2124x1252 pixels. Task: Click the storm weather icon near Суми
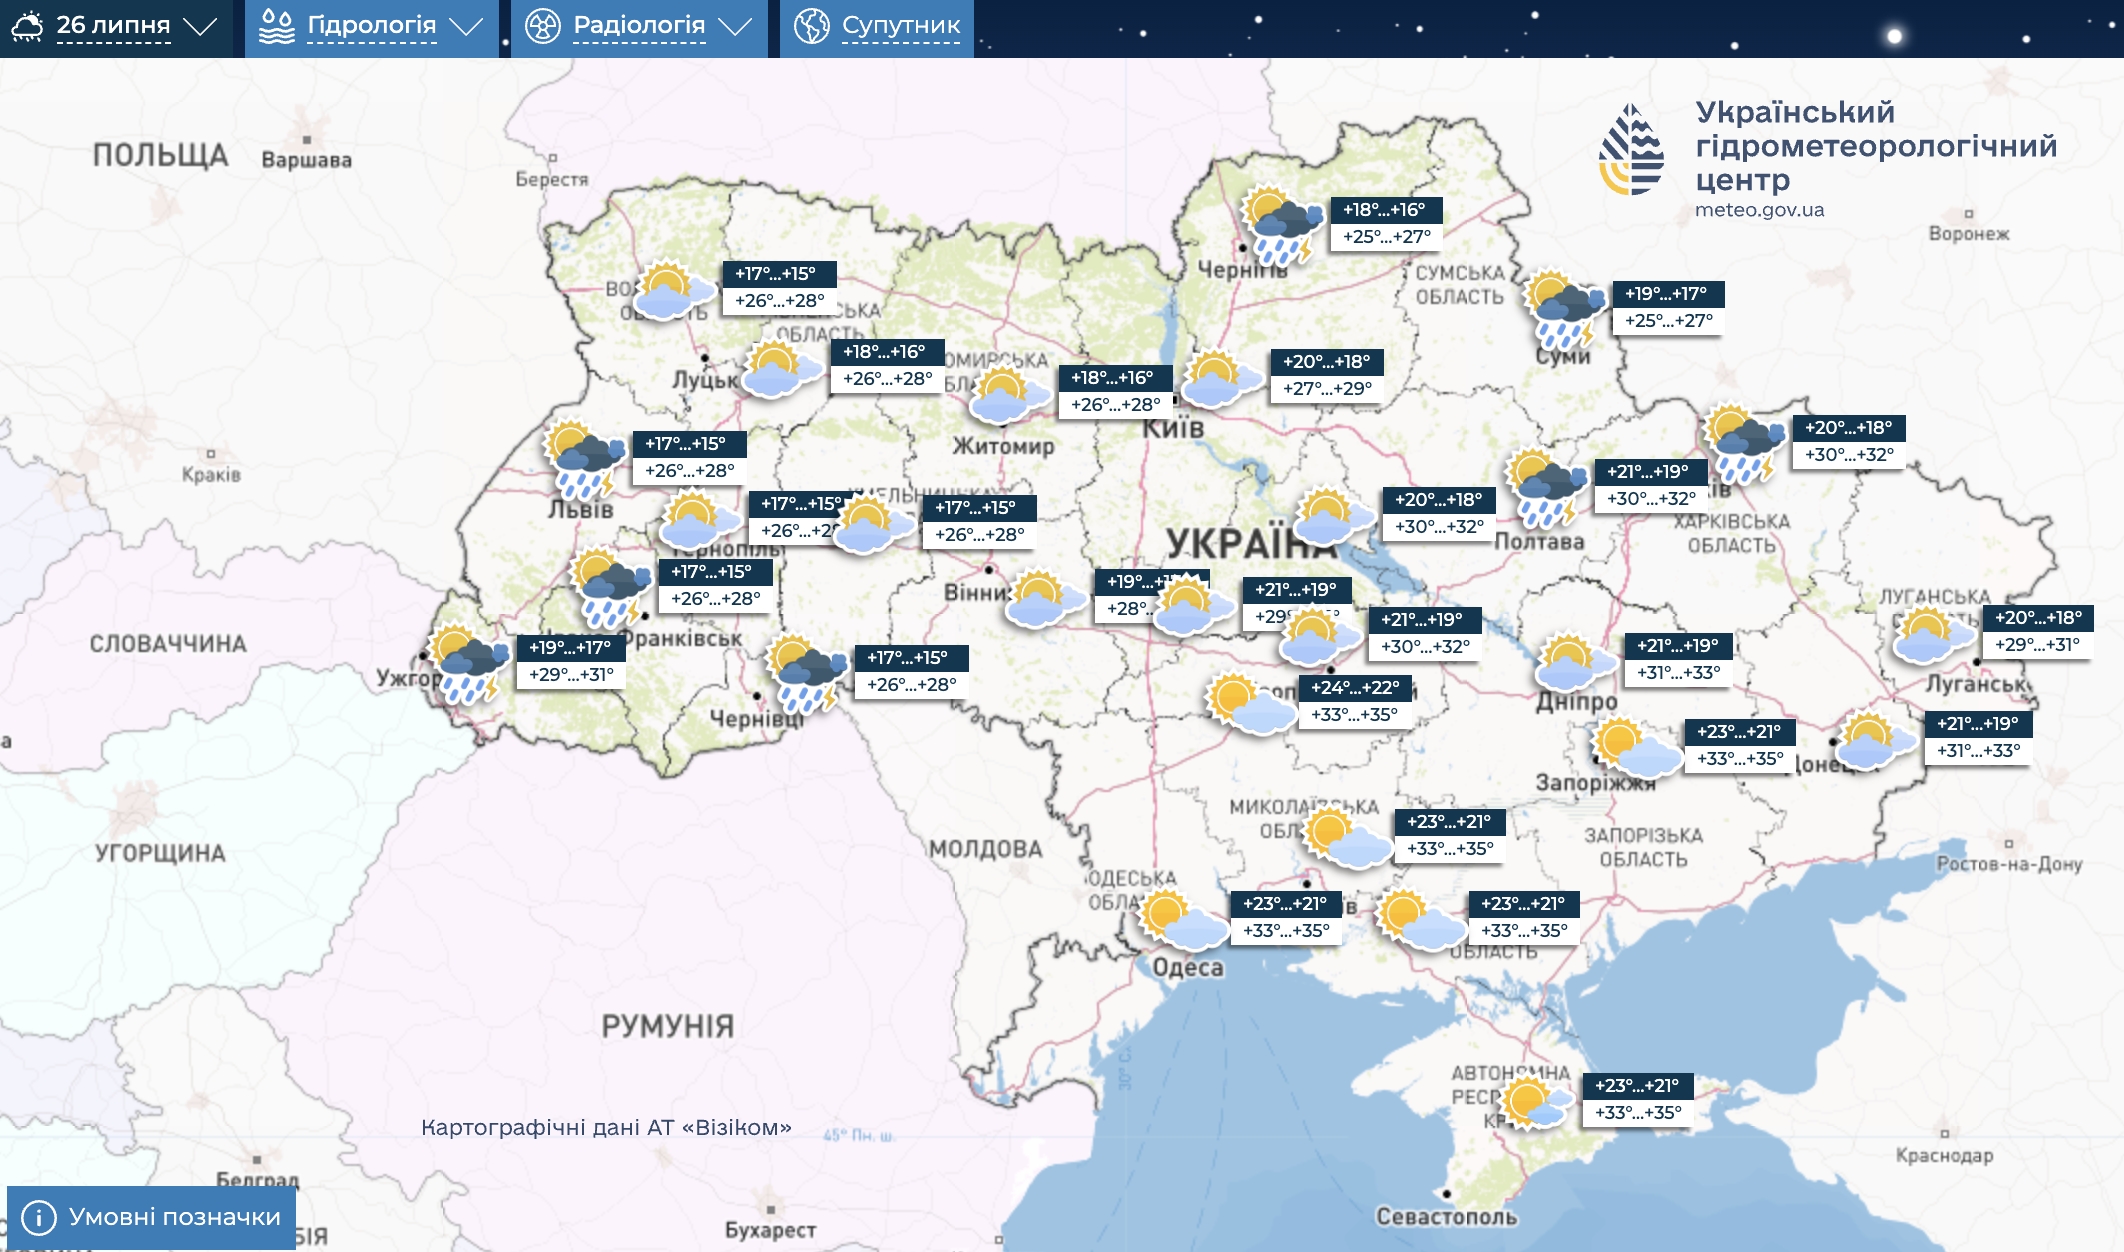click(1563, 308)
